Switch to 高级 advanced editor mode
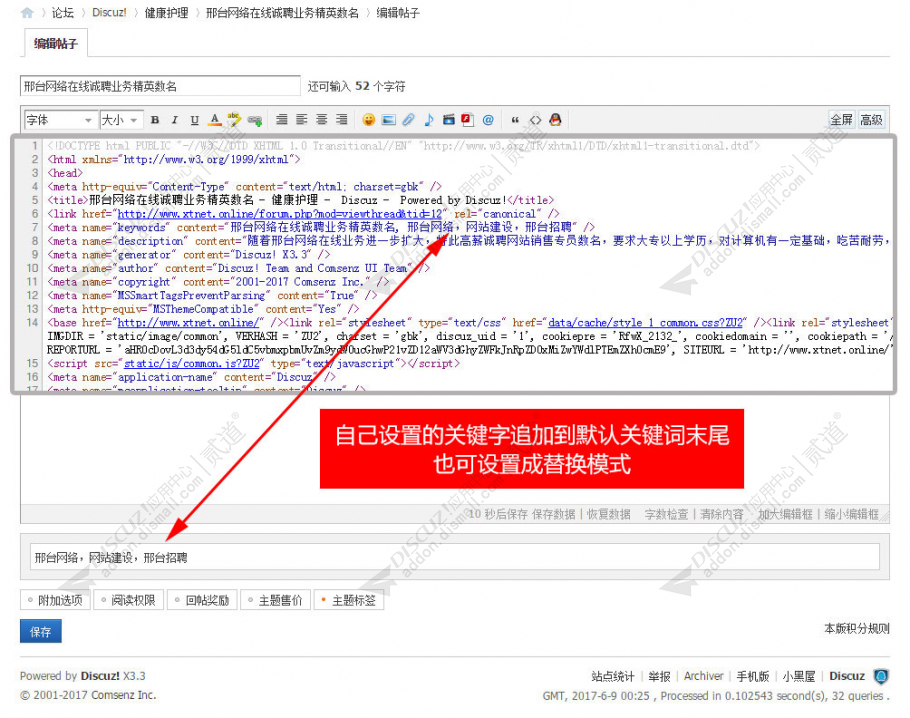The image size is (910, 718). click(871, 120)
